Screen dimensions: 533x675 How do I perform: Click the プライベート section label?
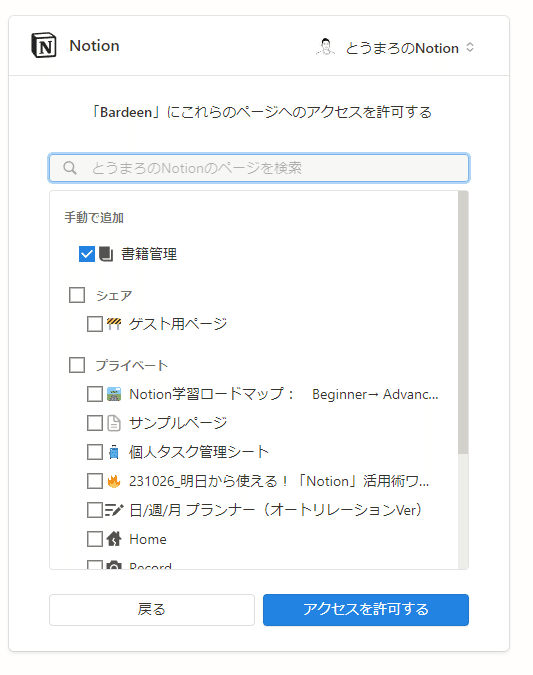132,365
